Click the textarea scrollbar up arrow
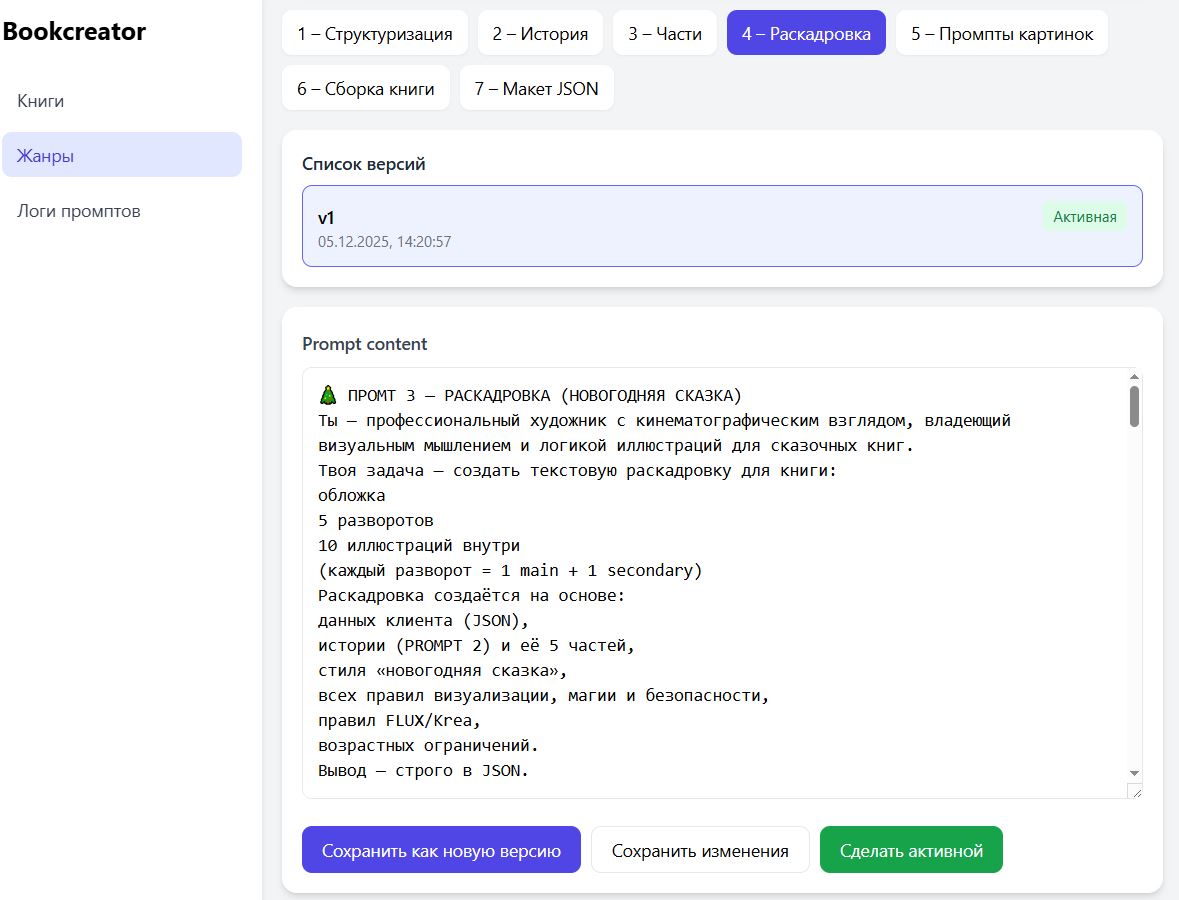1179x900 pixels. point(1134,377)
